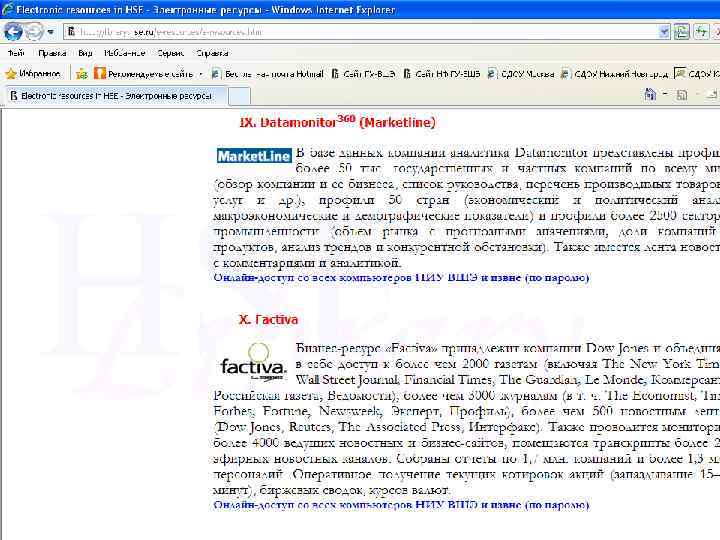This screenshot has width=720, height=540.
Task: Click the Internet Explorer logo in title bar
Action: (x=7, y=10)
